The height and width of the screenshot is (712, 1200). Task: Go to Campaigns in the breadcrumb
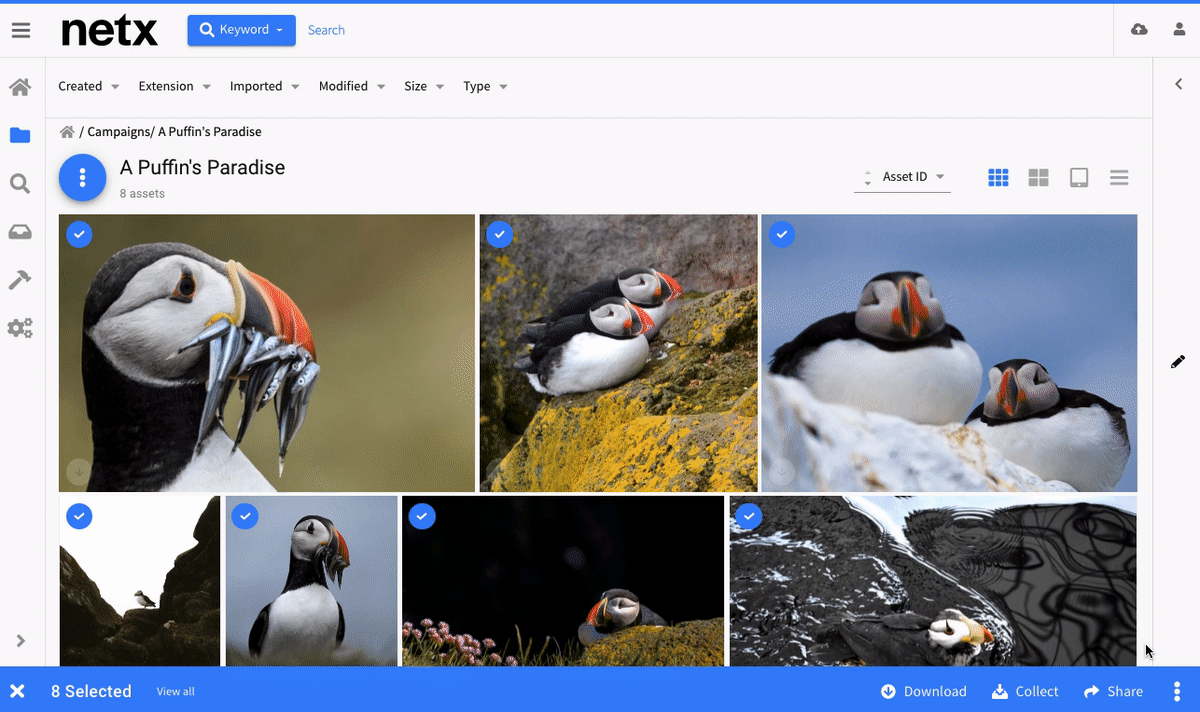coord(118,132)
